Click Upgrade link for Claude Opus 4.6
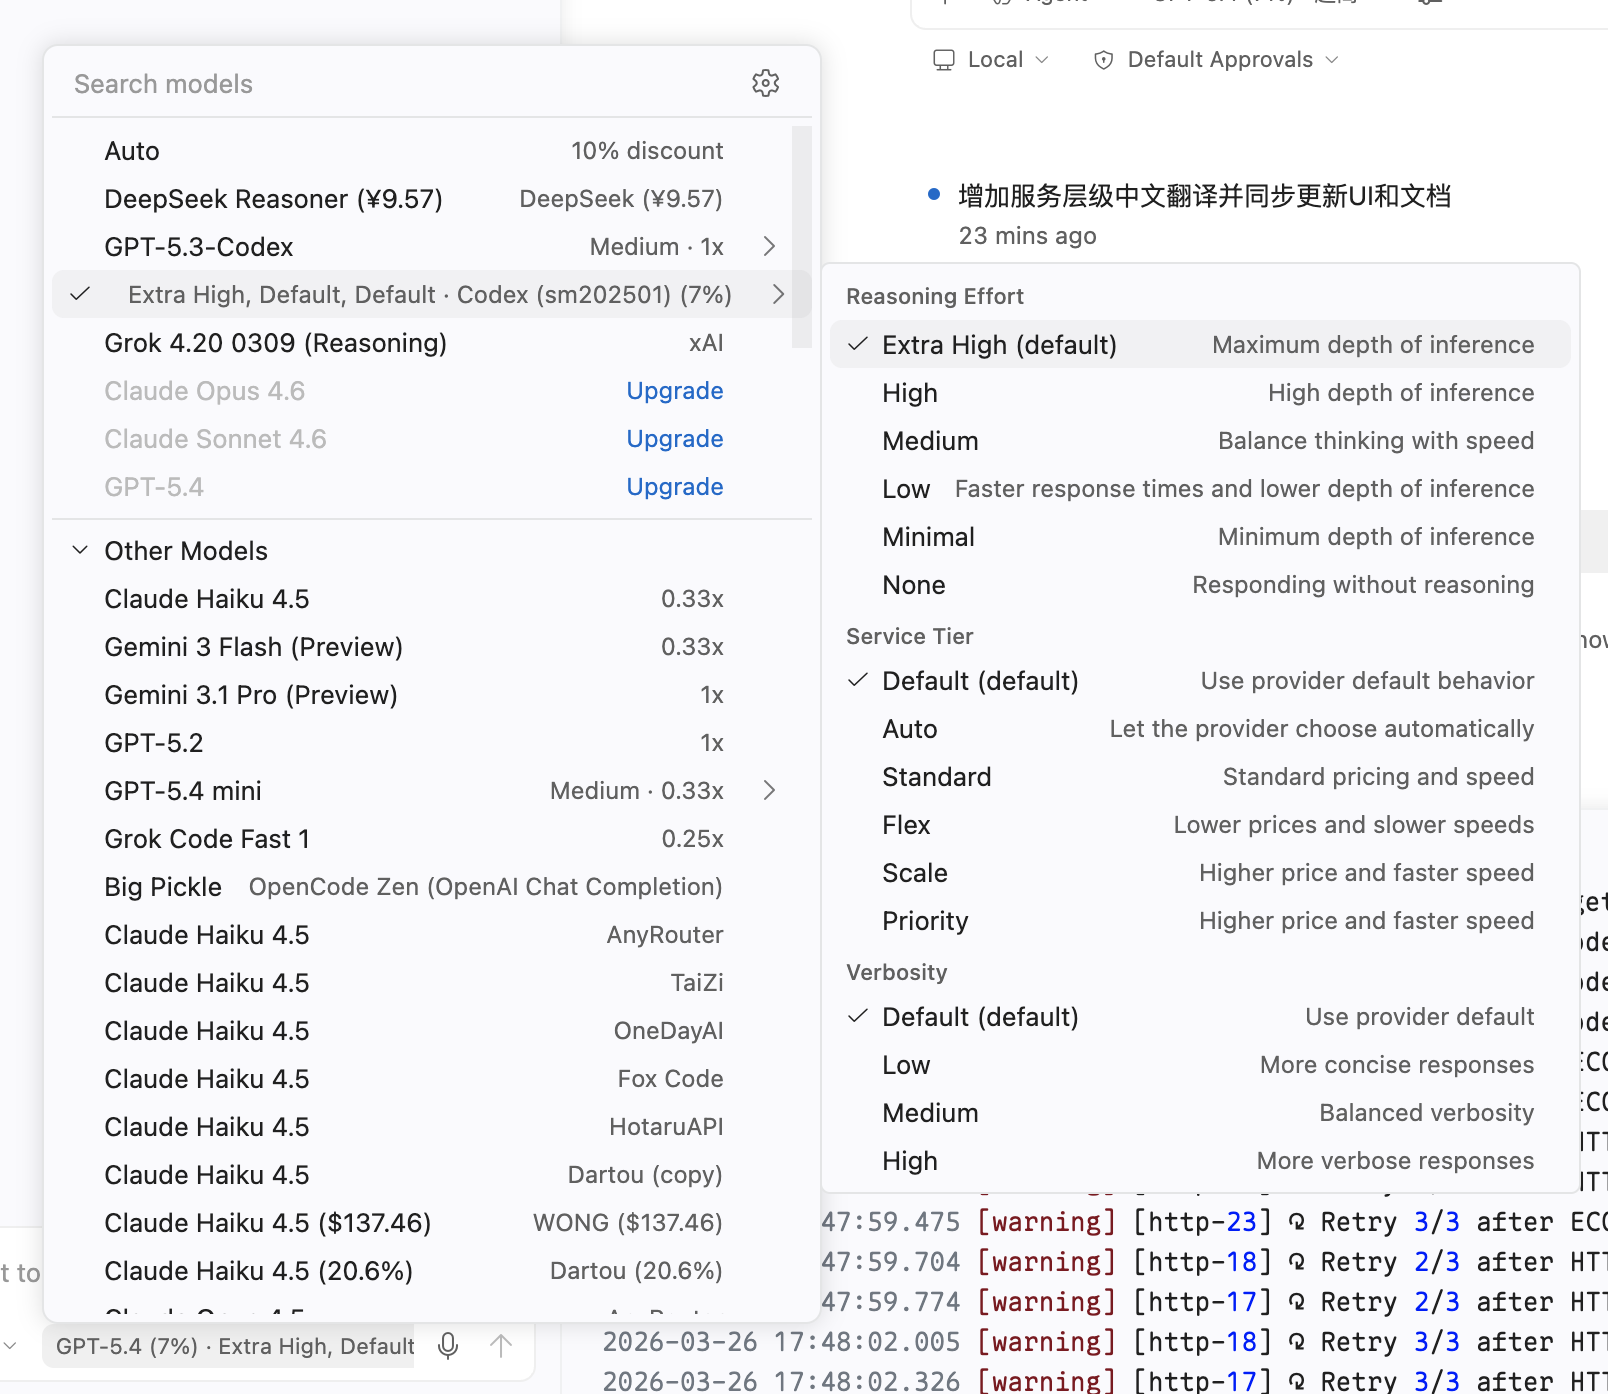This screenshot has height=1394, width=1608. (x=674, y=391)
